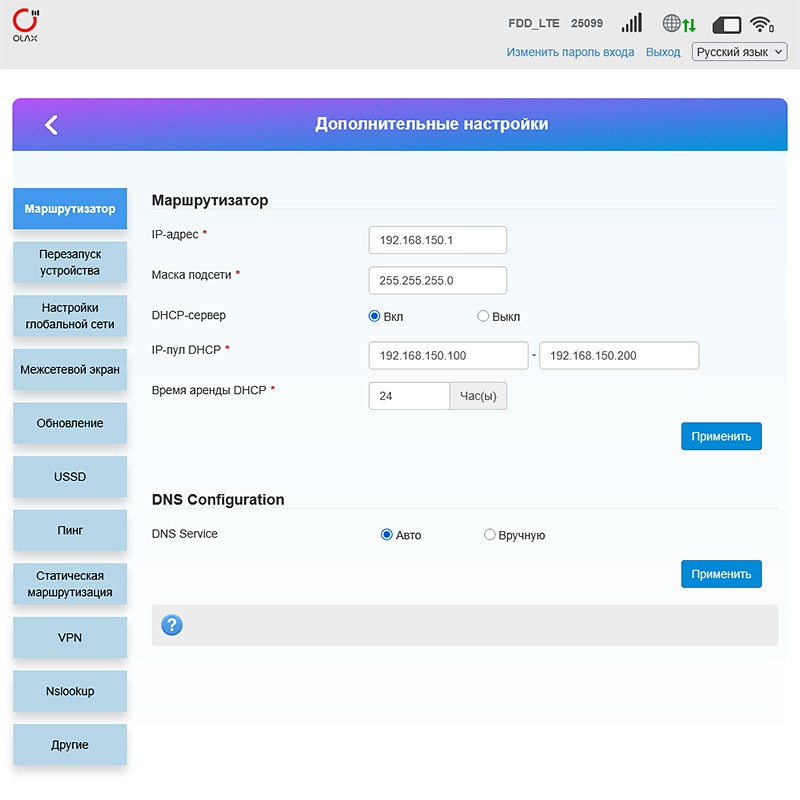The image size is (800, 800).
Task: Click the Wi-Fi connected clients icon
Action: pos(762,24)
